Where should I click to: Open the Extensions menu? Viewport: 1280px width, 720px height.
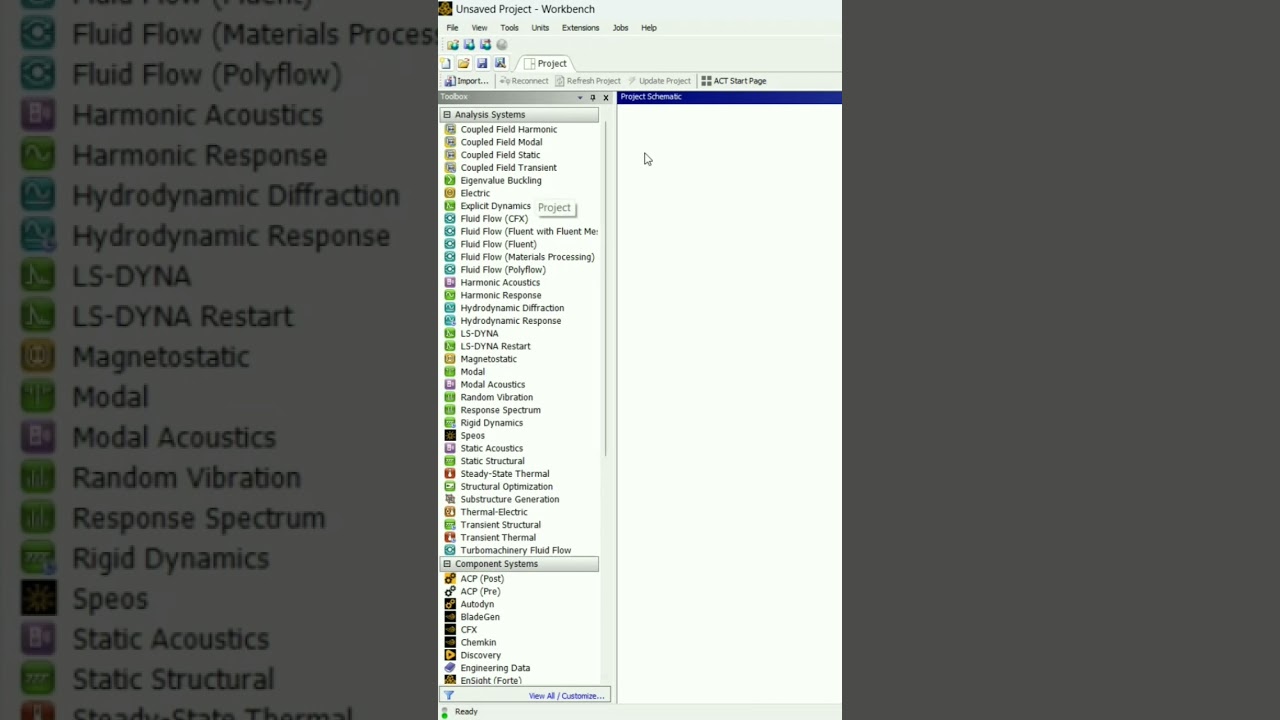click(x=580, y=28)
